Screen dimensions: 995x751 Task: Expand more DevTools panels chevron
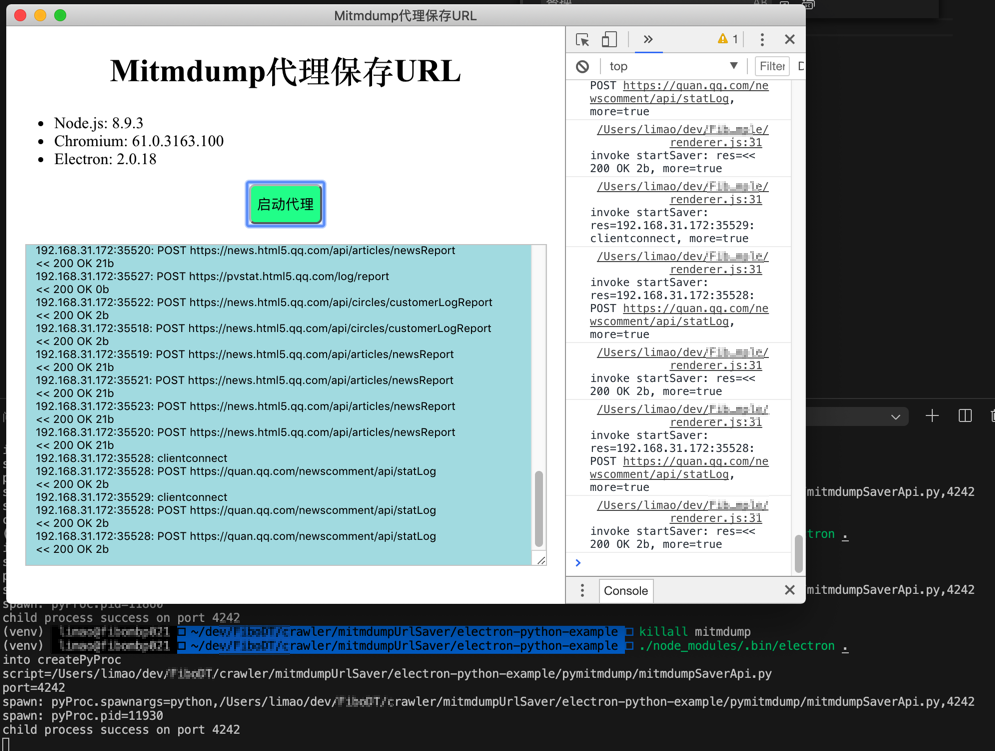point(648,39)
